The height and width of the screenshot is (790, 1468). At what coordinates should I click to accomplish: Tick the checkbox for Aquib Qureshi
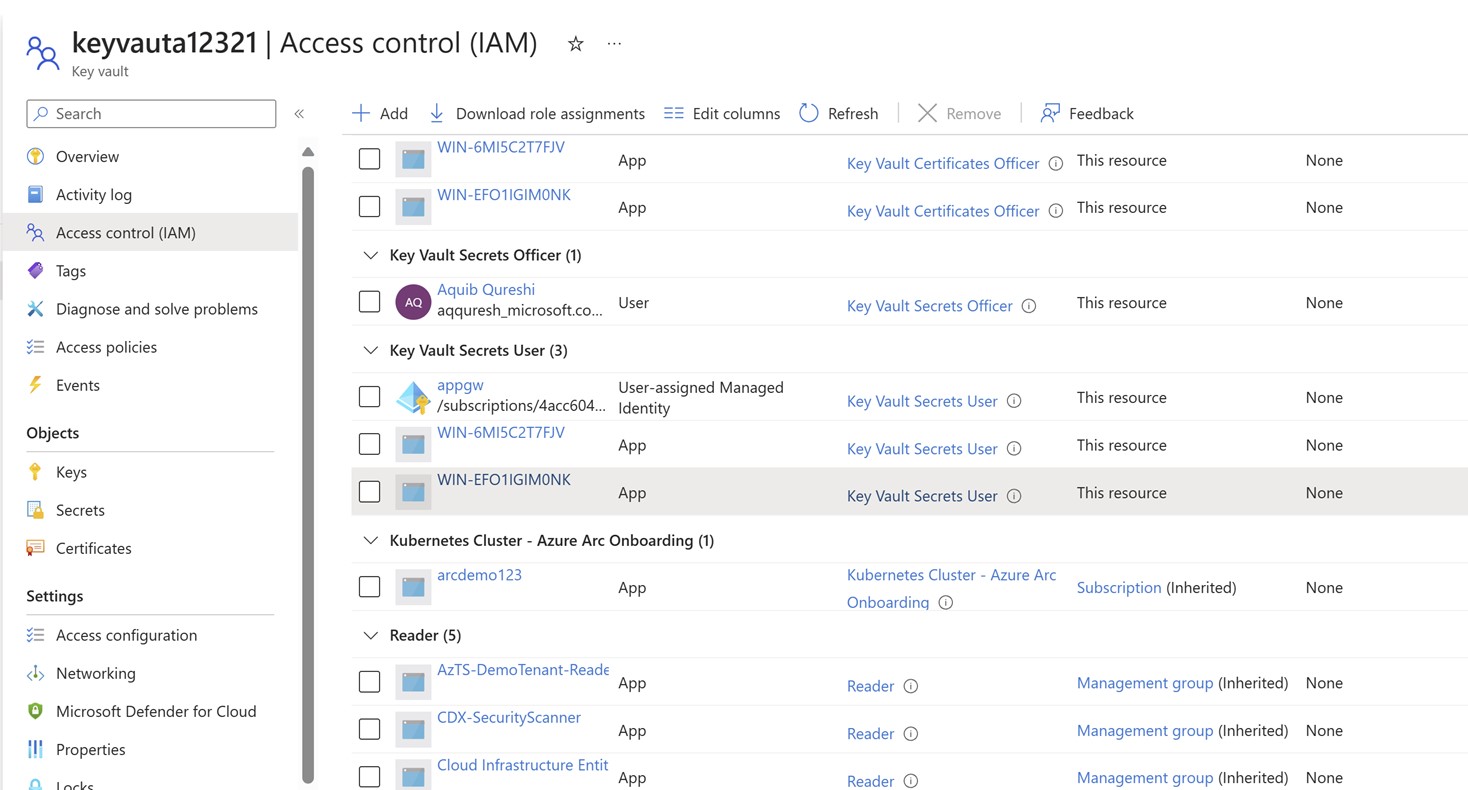(369, 302)
